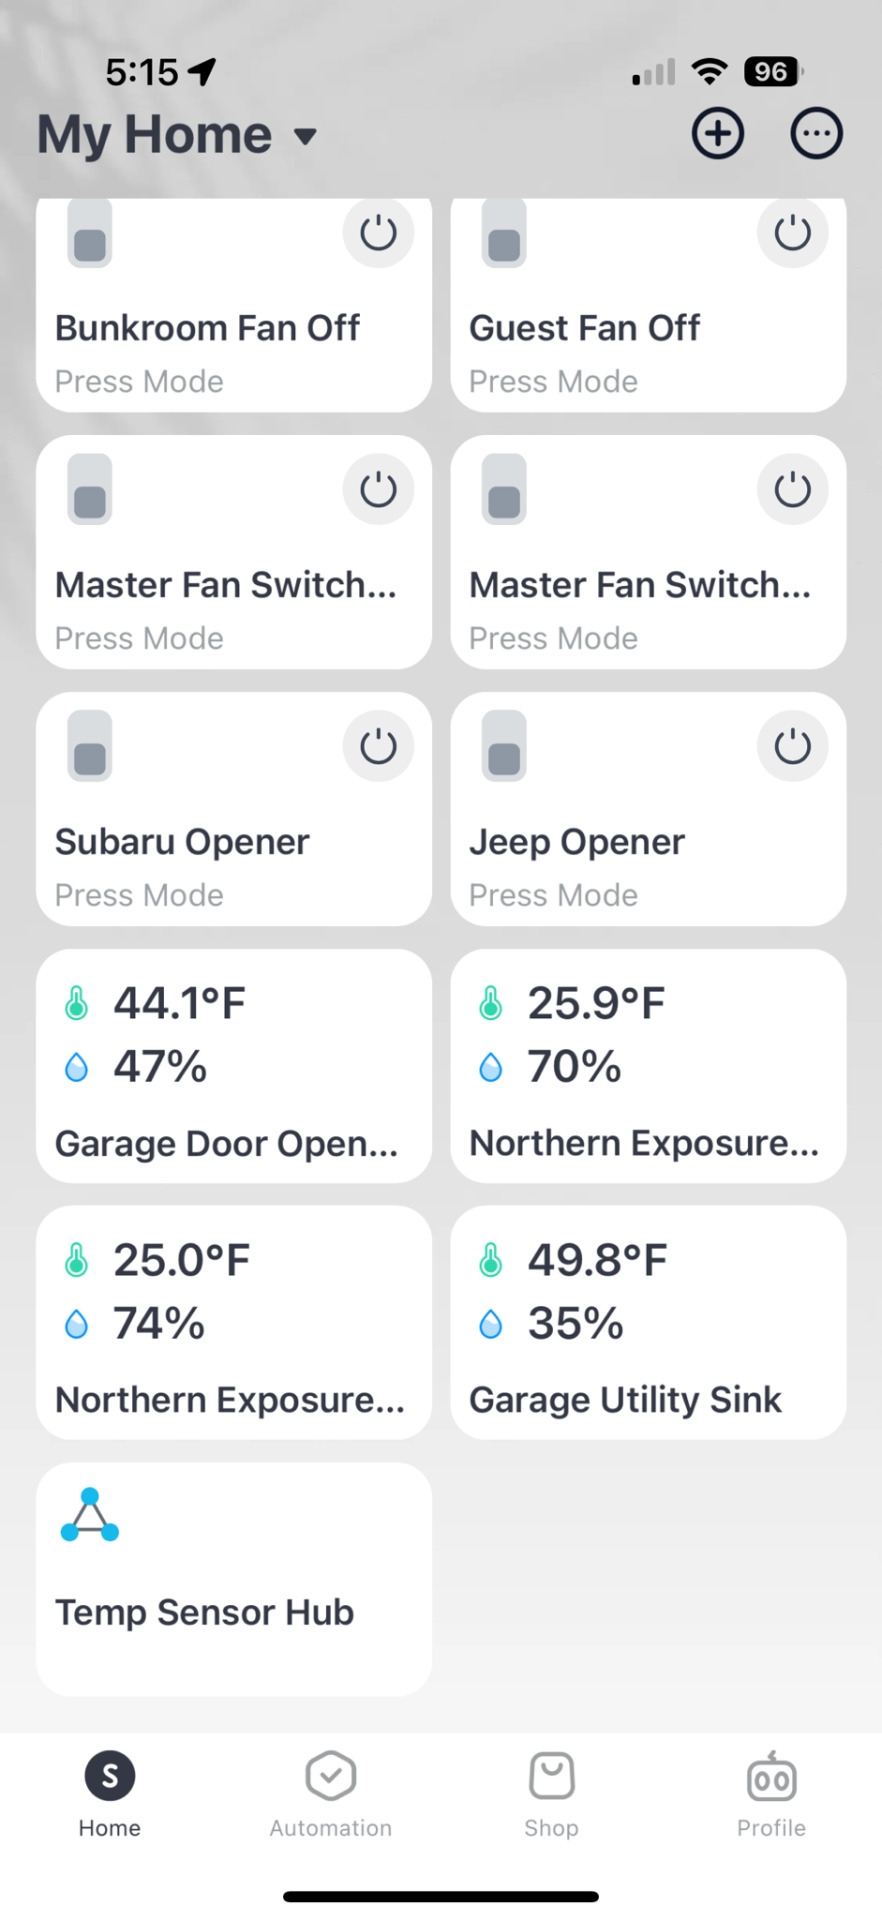Tap the Guest Fan Off bot icon

coord(504,234)
